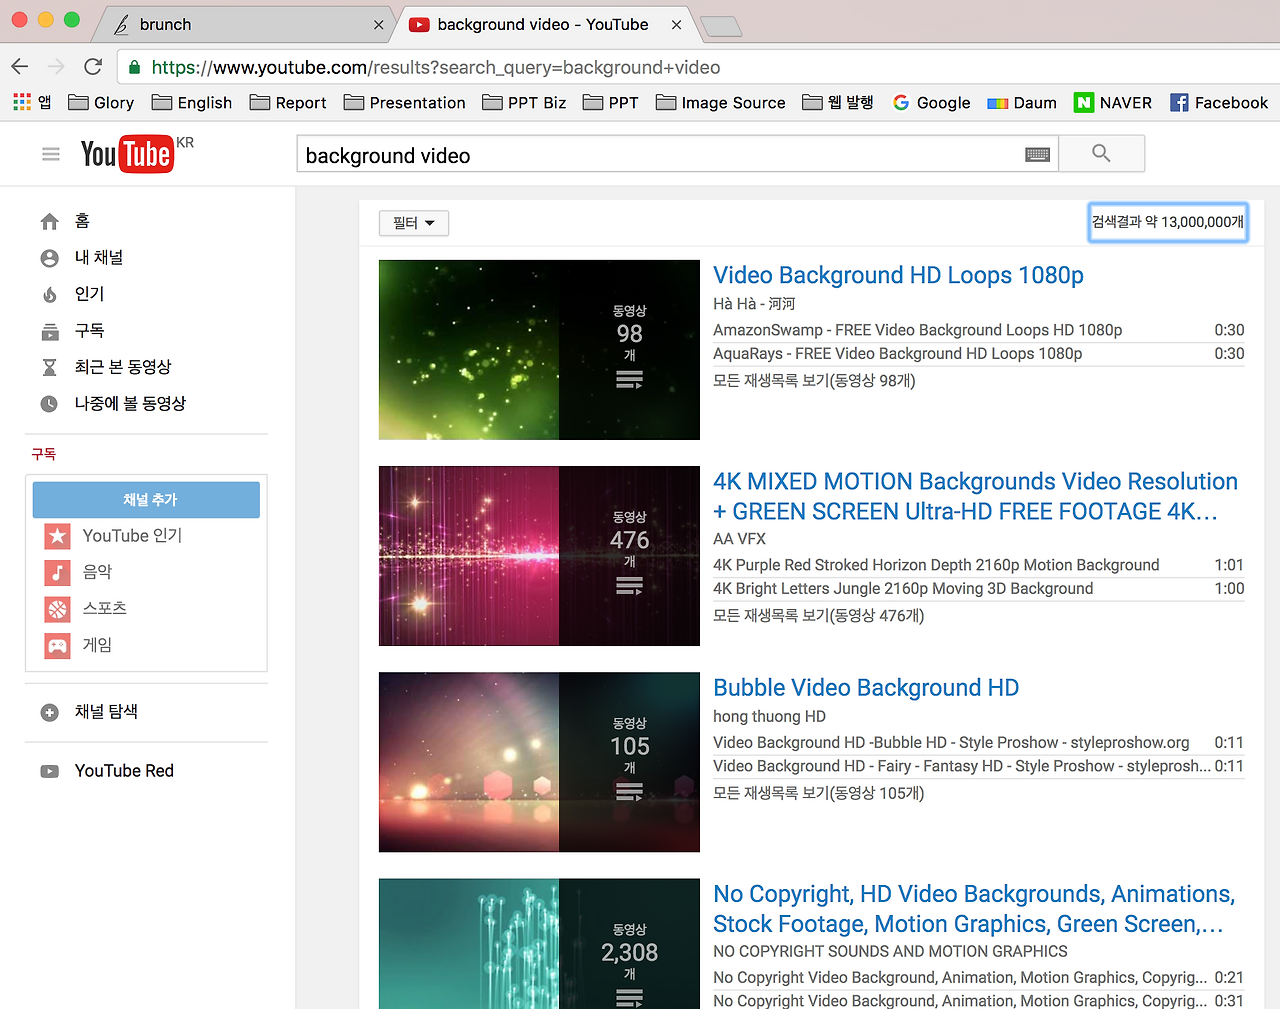Viewport: 1280px width, 1009px height.
Task: Open the Presentation bookmarks folder
Action: coord(405,102)
